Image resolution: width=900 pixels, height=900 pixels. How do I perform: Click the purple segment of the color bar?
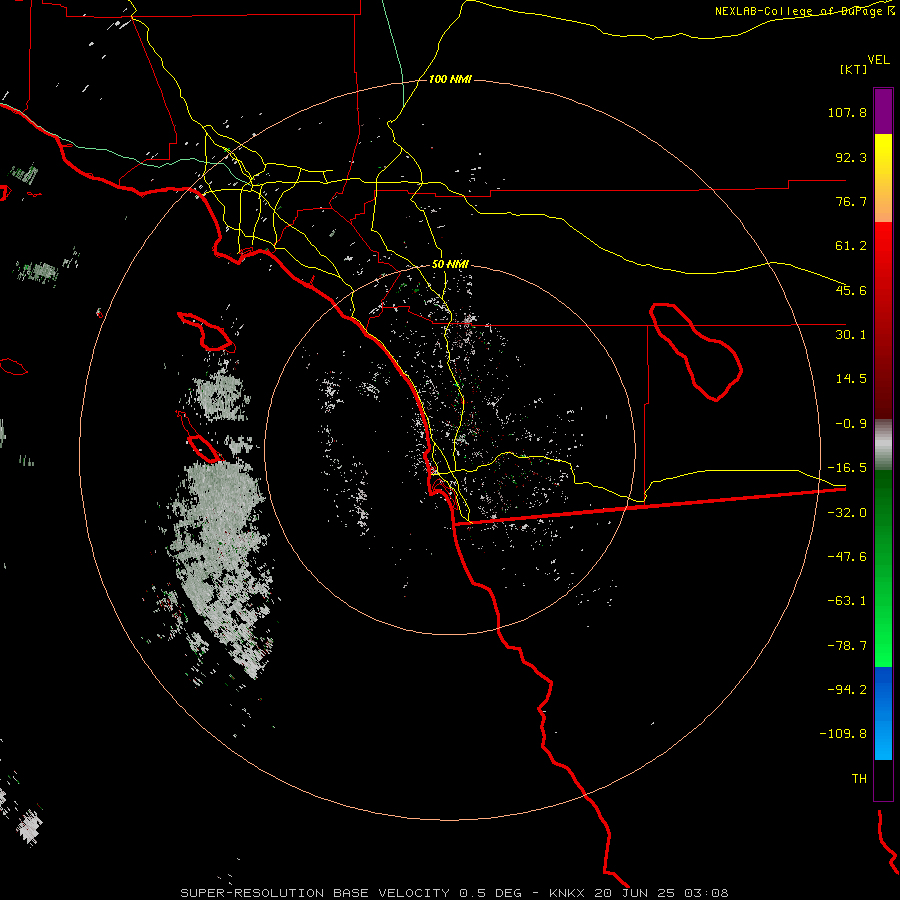tap(883, 111)
